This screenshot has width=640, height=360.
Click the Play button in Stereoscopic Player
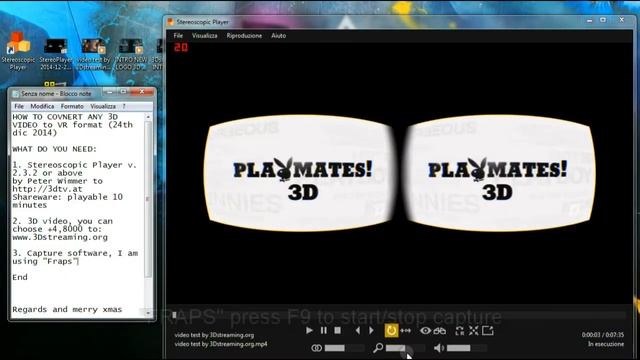pos(309,330)
